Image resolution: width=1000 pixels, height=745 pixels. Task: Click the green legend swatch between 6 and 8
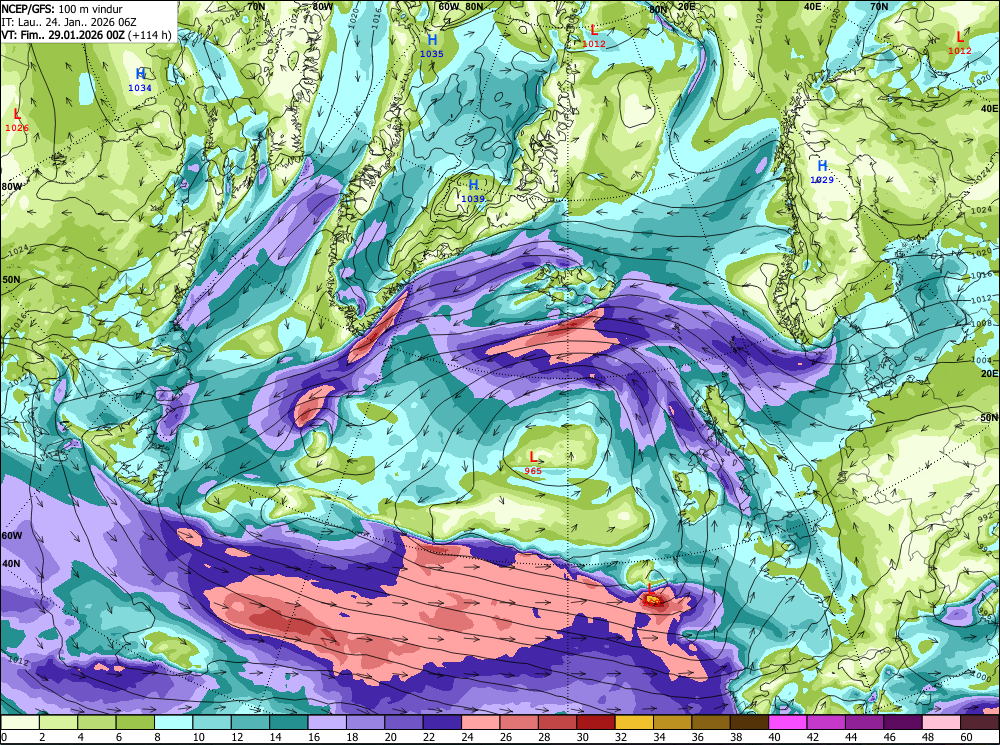click(135, 722)
